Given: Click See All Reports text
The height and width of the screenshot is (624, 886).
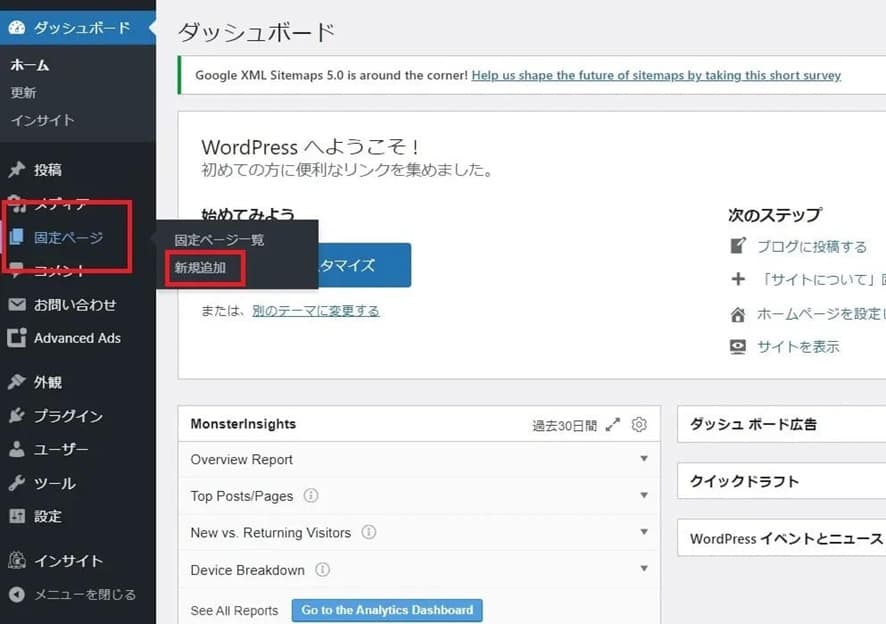Looking at the screenshot, I should pyautogui.click(x=234, y=611).
